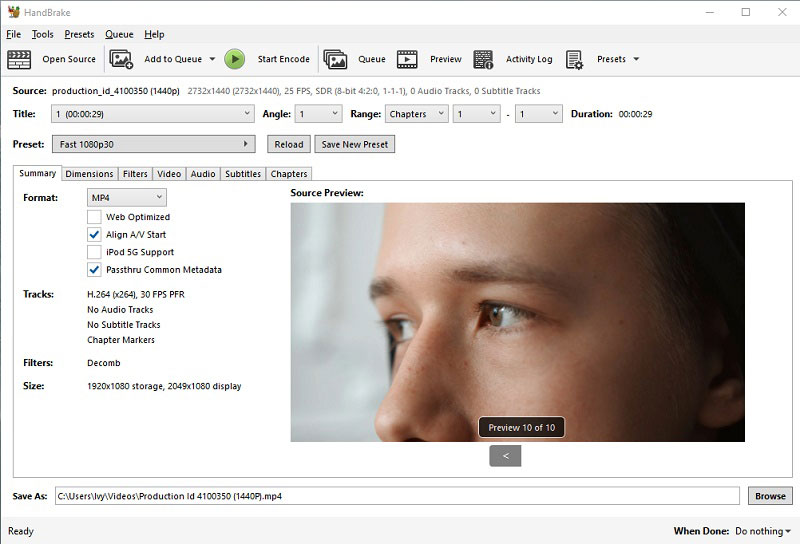Switch to the Chapters tab
The height and width of the screenshot is (544, 800).
pyautogui.click(x=289, y=174)
